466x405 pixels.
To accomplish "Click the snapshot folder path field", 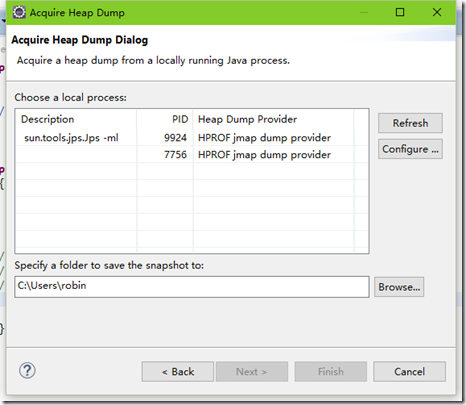I will click(x=192, y=287).
